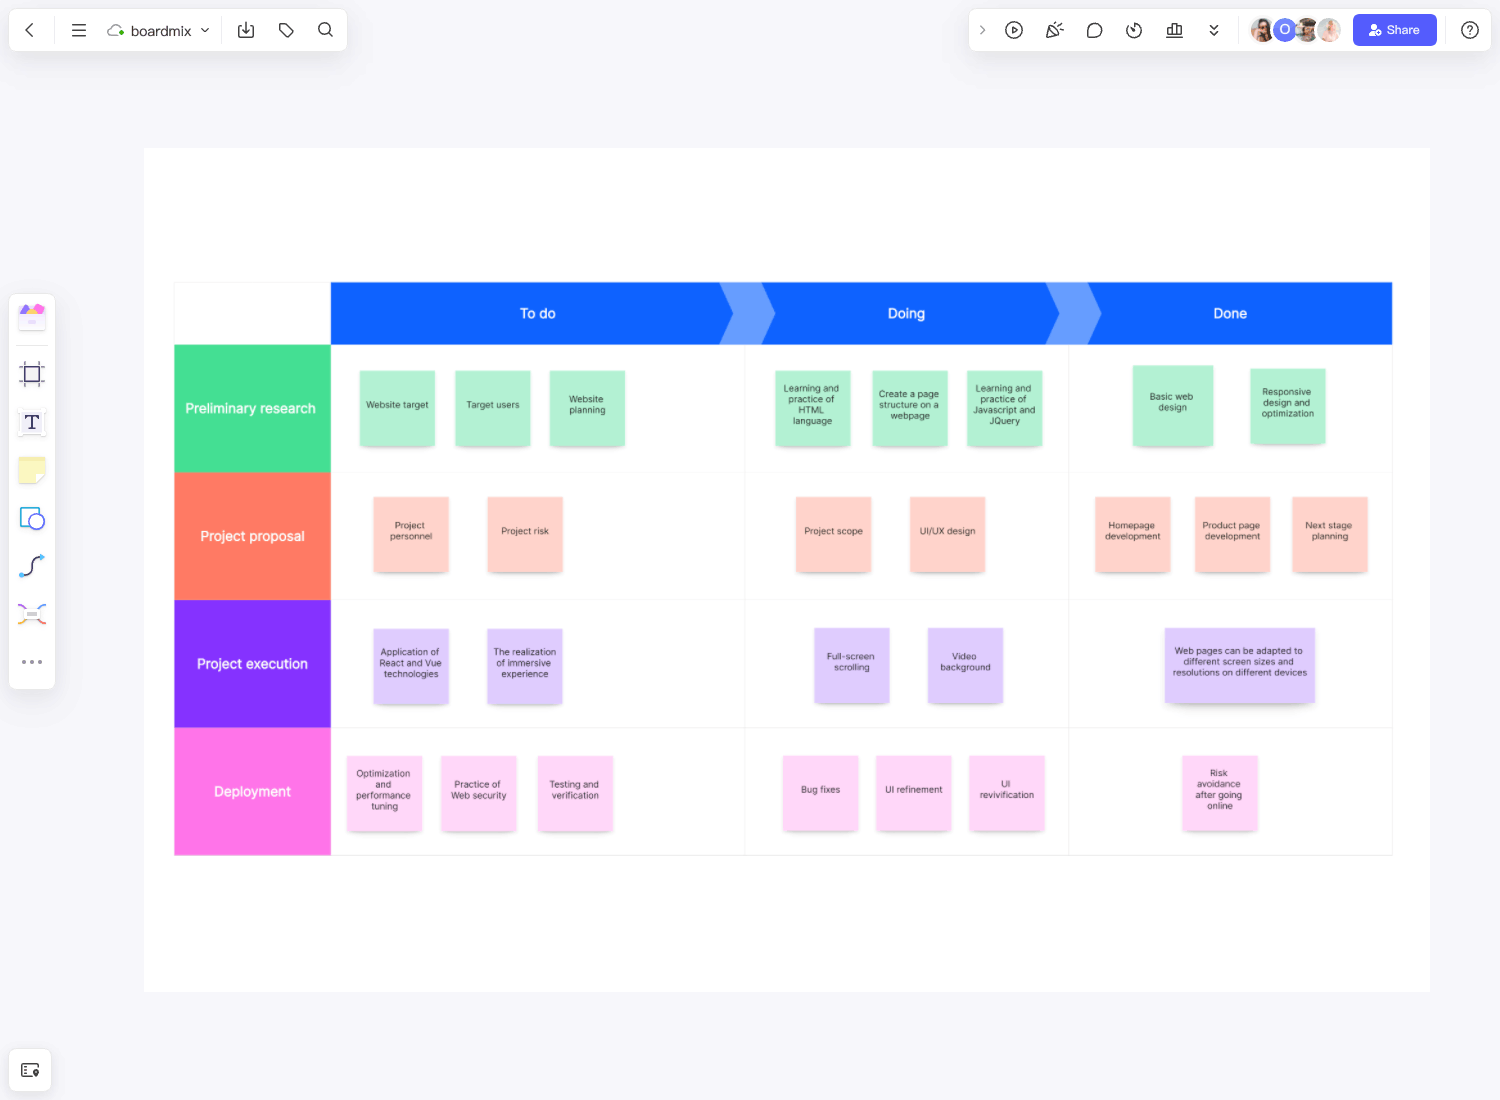Open the comments bubble icon
The width and height of the screenshot is (1500, 1100).
coord(1094,30)
